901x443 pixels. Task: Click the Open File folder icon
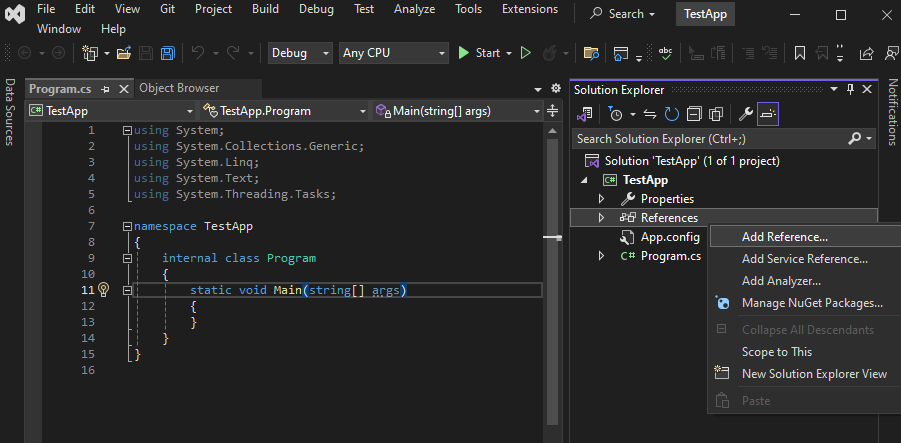point(124,53)
